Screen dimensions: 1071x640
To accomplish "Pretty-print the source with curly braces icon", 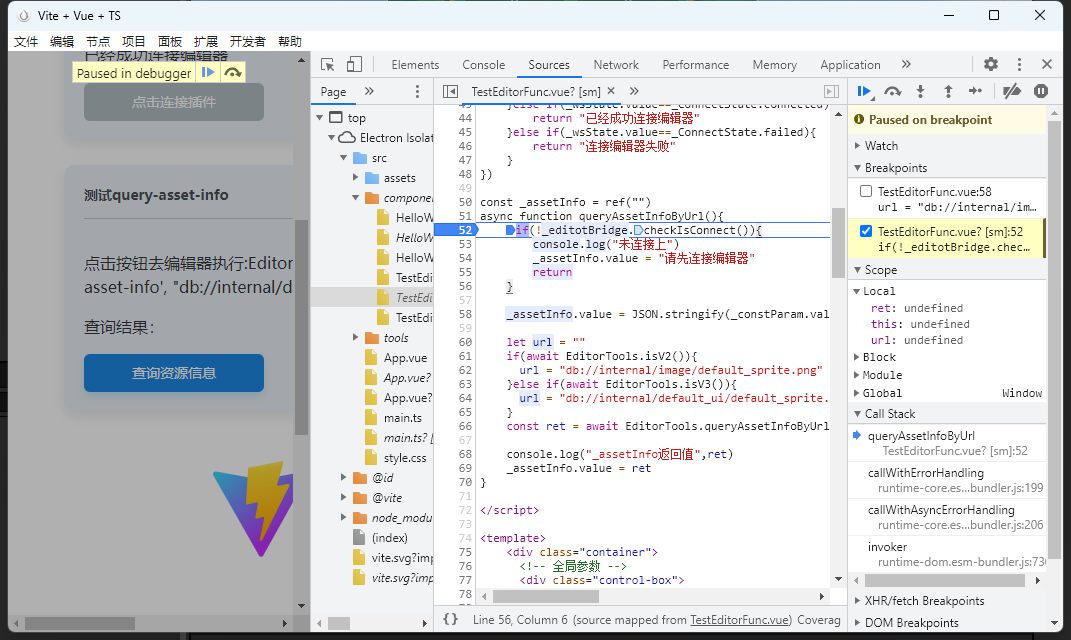I will [x=450, y=620].
